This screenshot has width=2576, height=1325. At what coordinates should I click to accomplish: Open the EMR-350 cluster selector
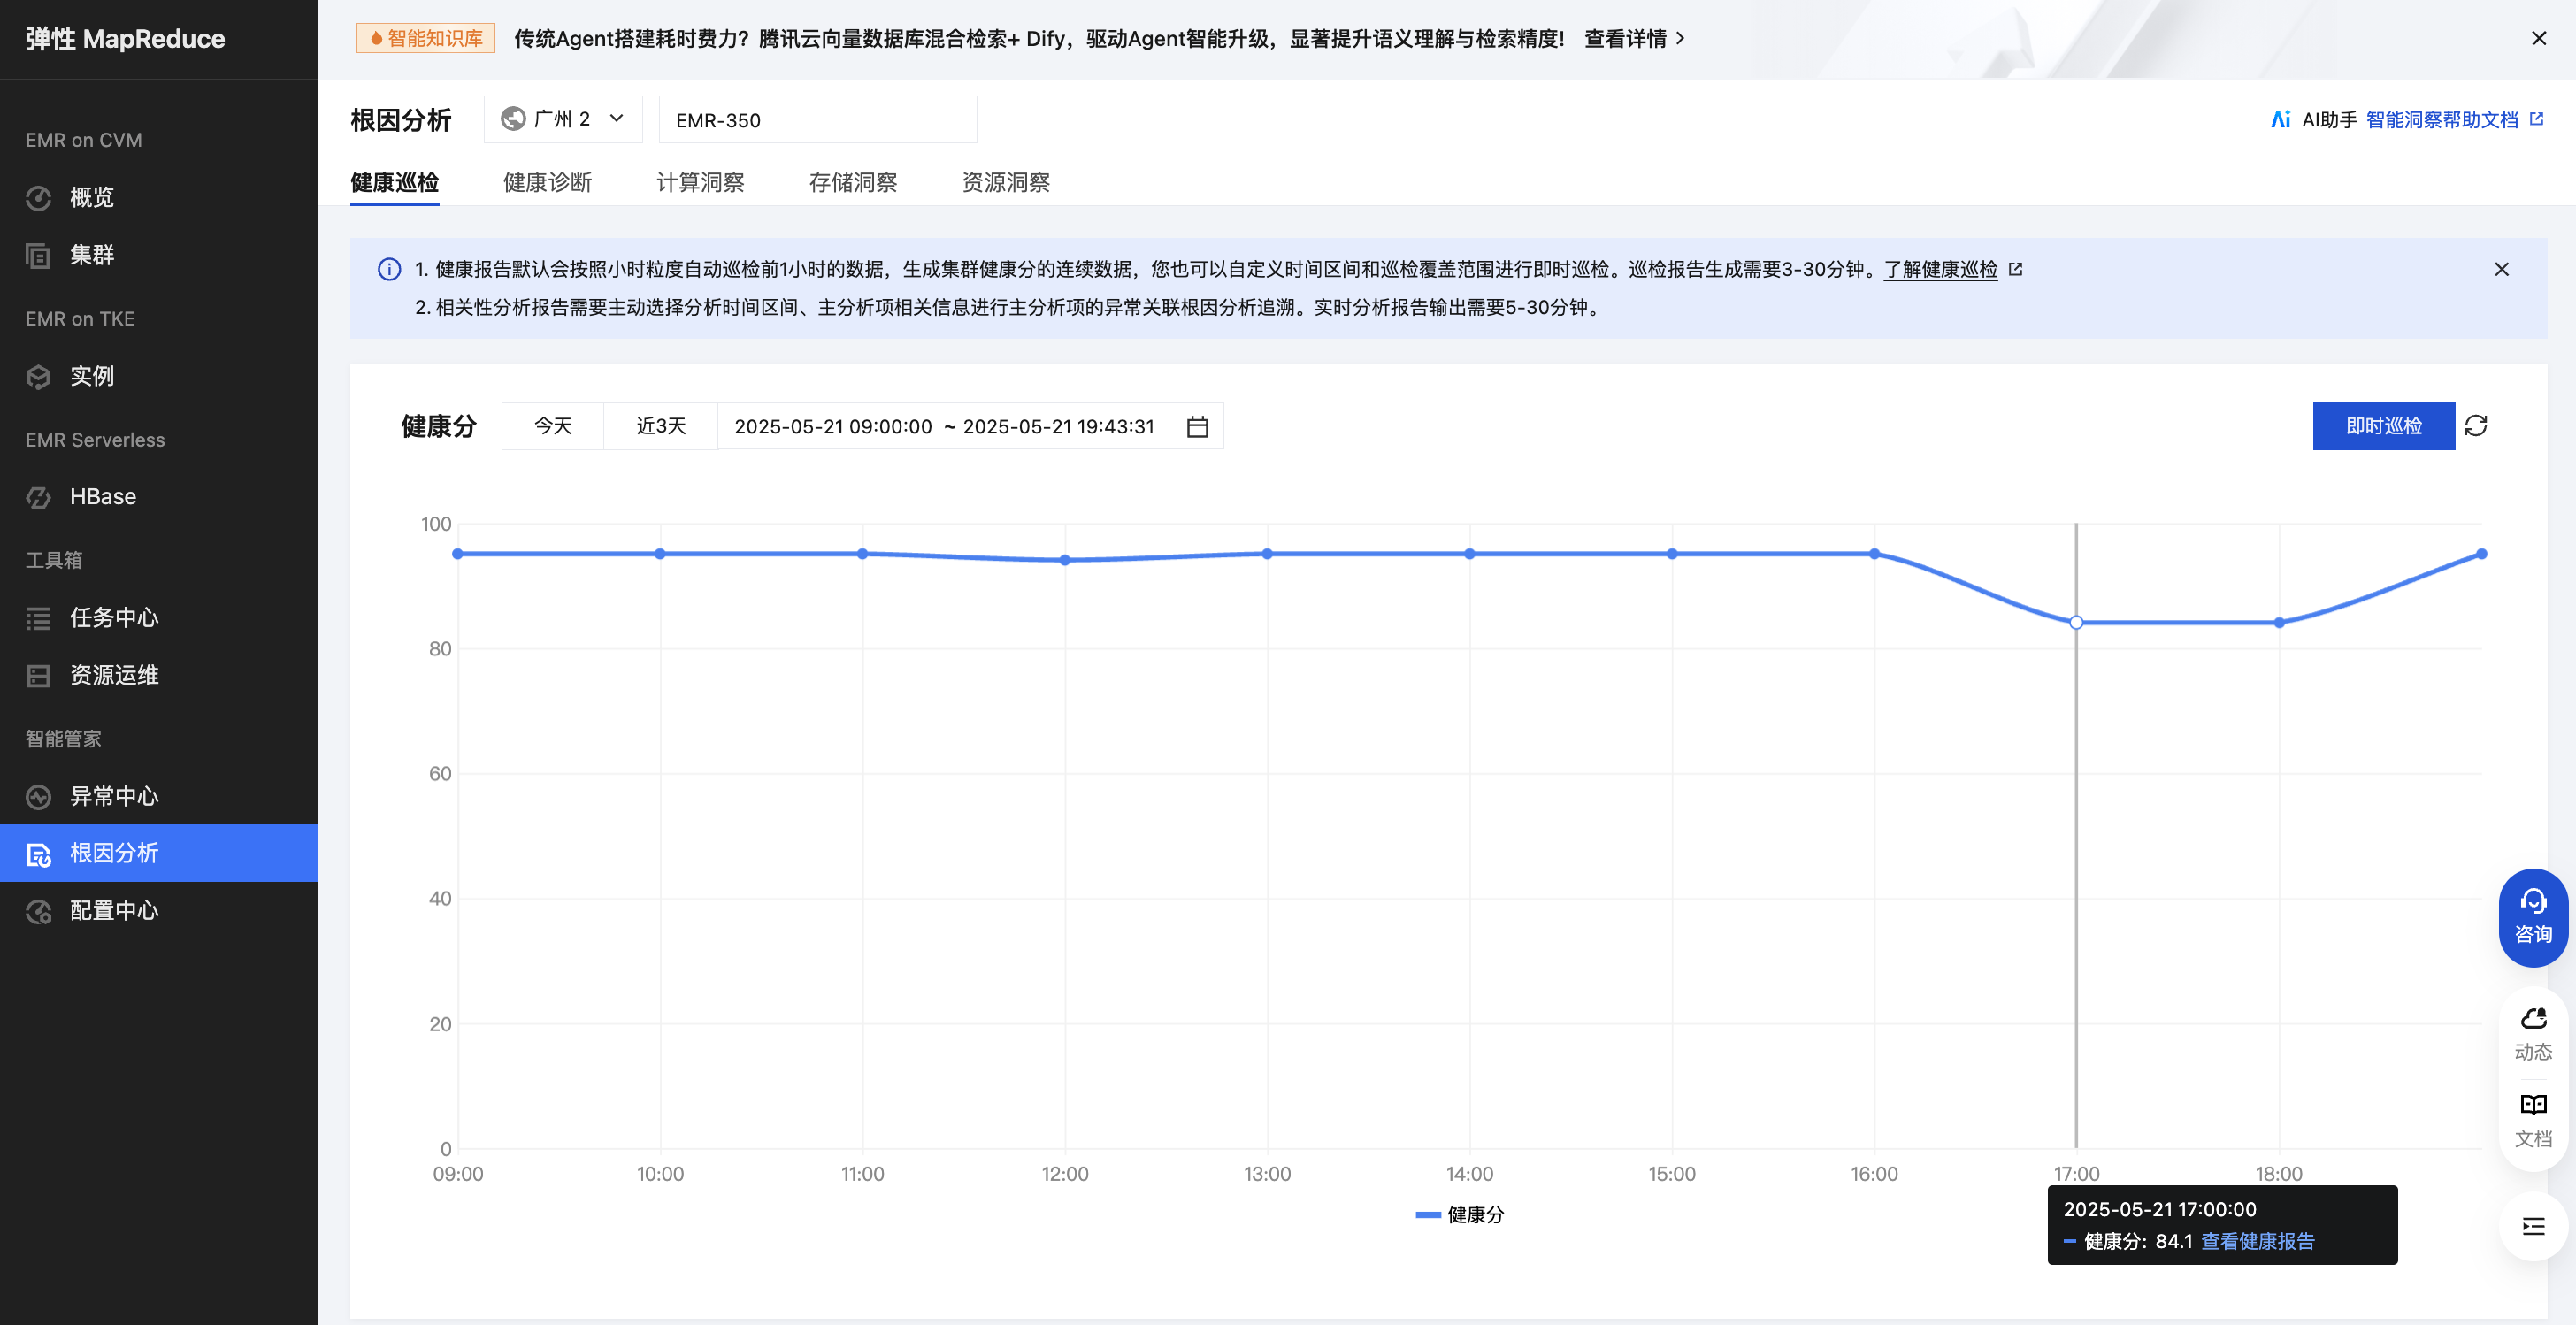[x=817, y=120]
